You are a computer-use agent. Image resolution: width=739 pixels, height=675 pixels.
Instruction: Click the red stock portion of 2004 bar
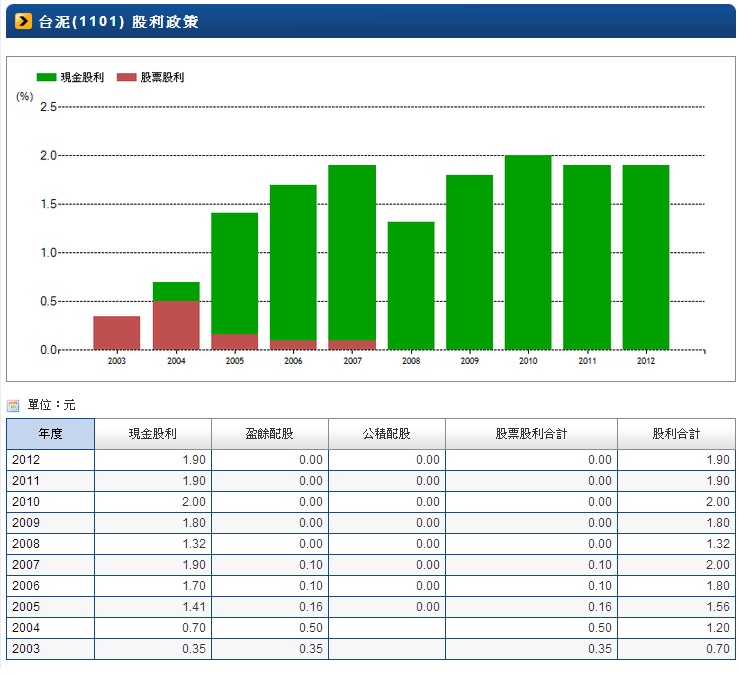[x=176, y=325]
